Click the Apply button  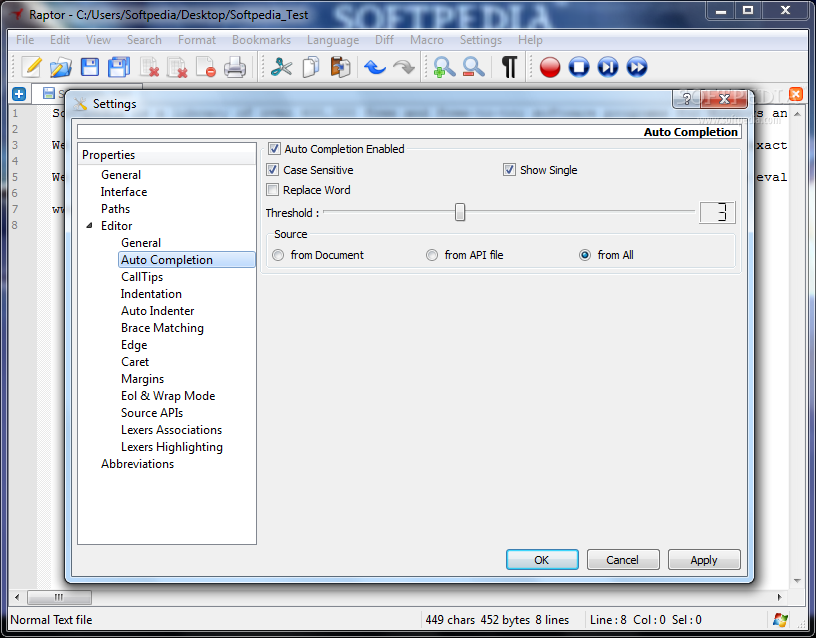coord(704,560)
